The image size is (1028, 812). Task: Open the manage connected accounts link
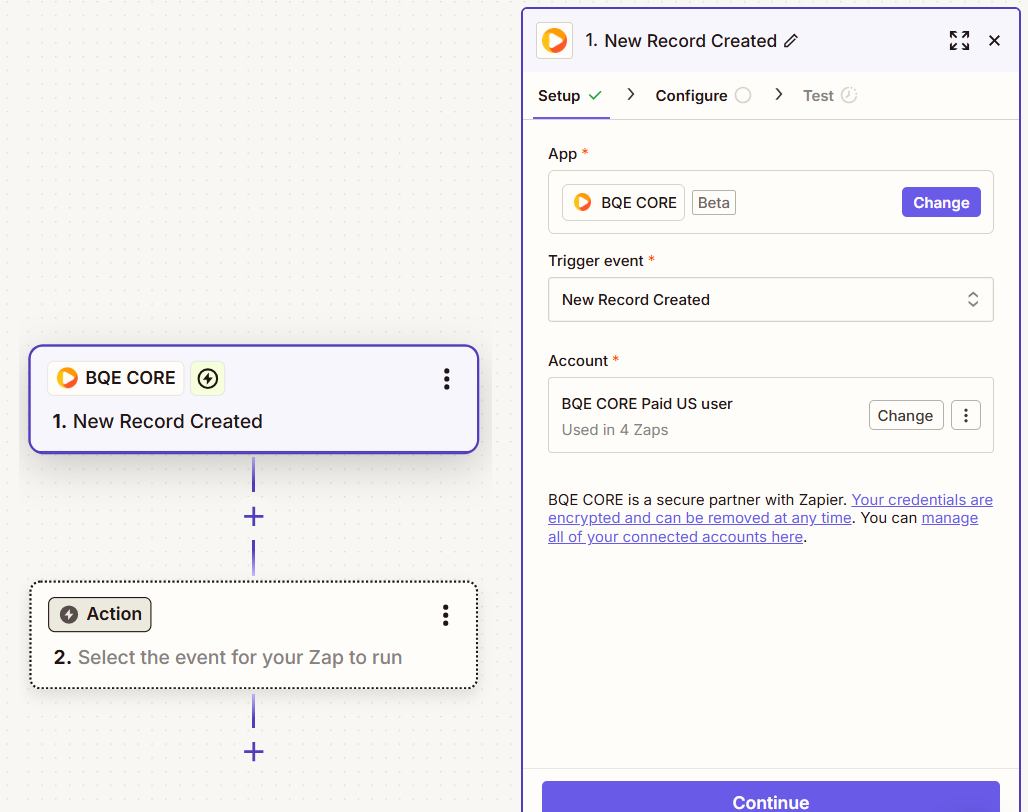coord(675,536)
